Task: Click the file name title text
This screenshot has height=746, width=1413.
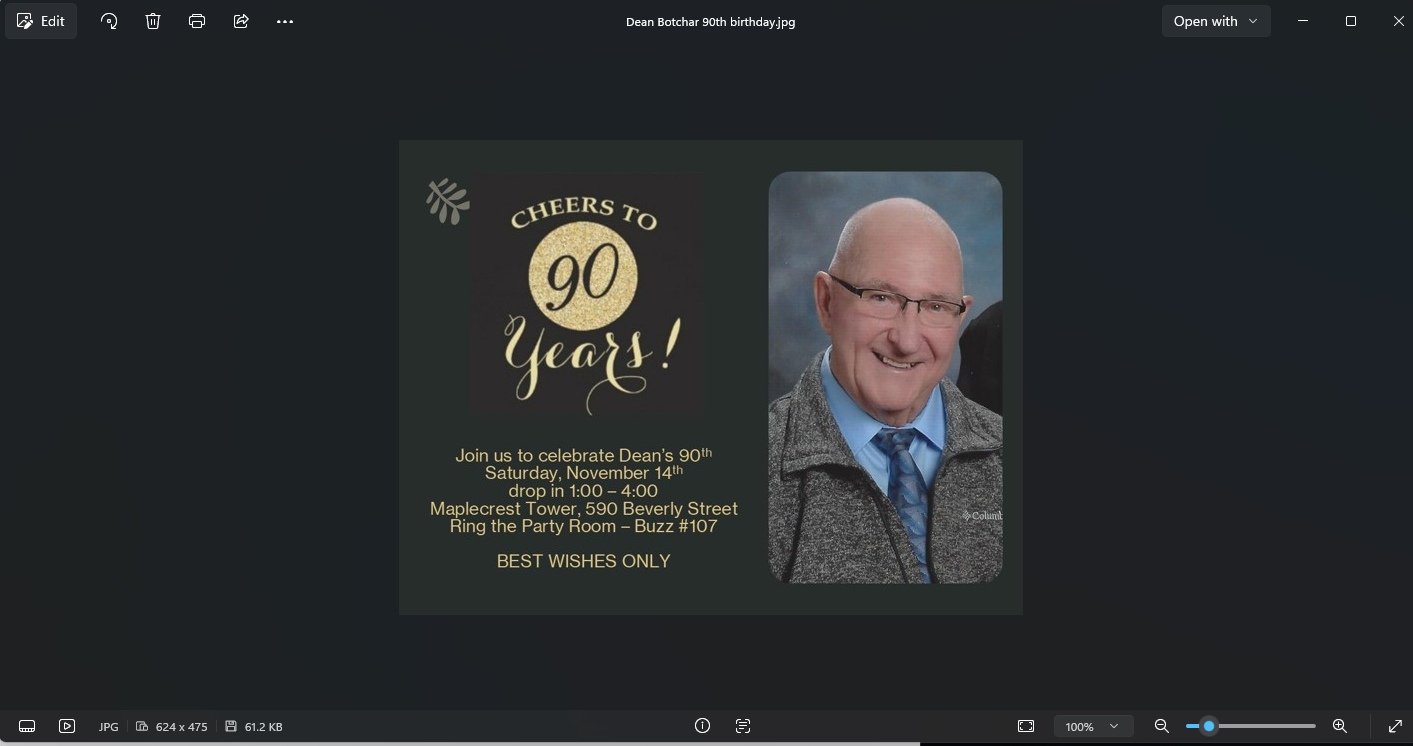Action: (x=711, y=22)
